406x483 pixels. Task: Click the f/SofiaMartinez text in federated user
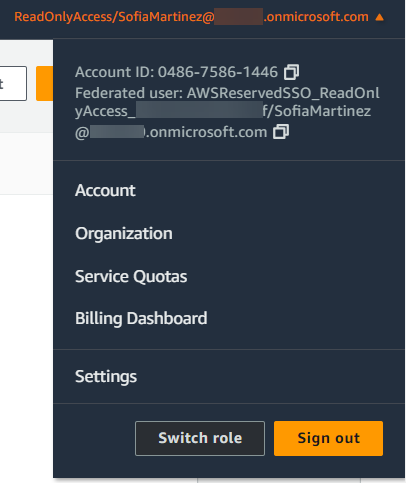tap(317, 111)
